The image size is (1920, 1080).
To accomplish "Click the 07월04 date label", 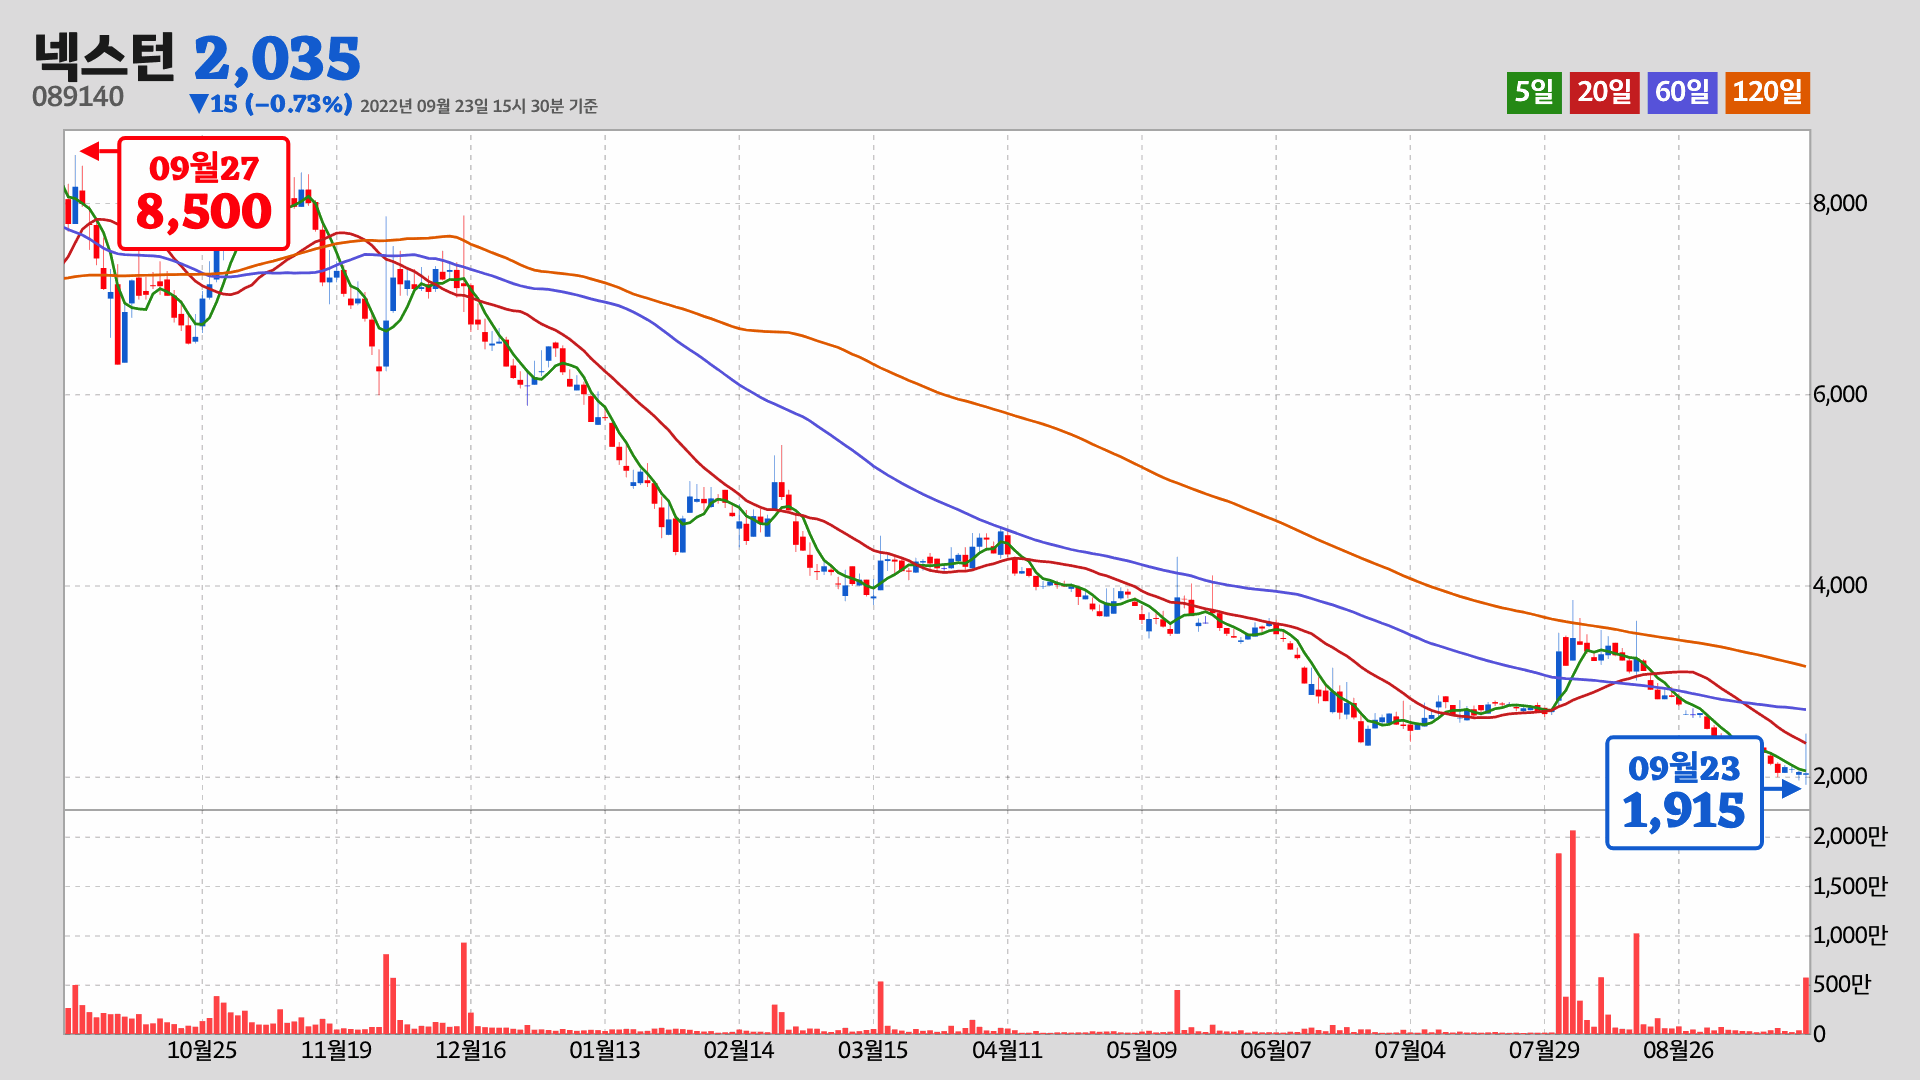I will [x=1410, y=1050].
